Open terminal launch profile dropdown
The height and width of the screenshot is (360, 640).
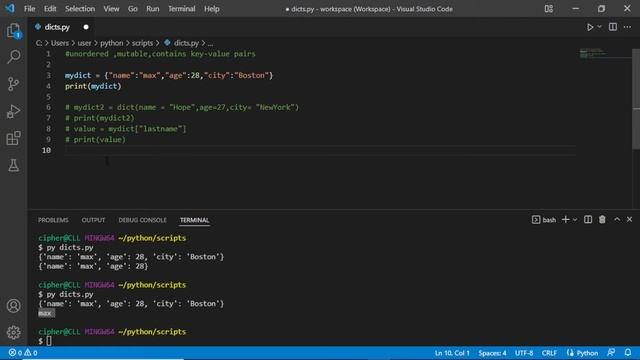[x=575, y=220]
